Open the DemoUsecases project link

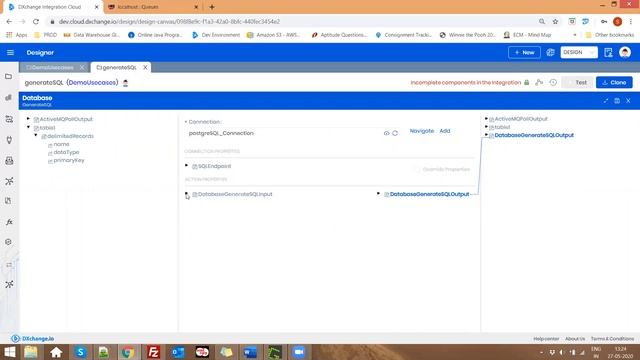(92, 82)
